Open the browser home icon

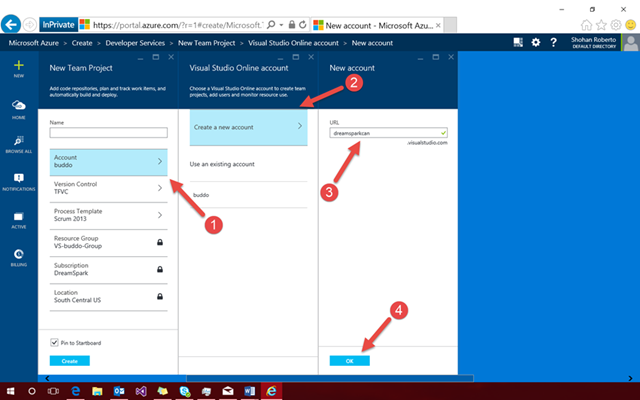(x=586, y=25)
